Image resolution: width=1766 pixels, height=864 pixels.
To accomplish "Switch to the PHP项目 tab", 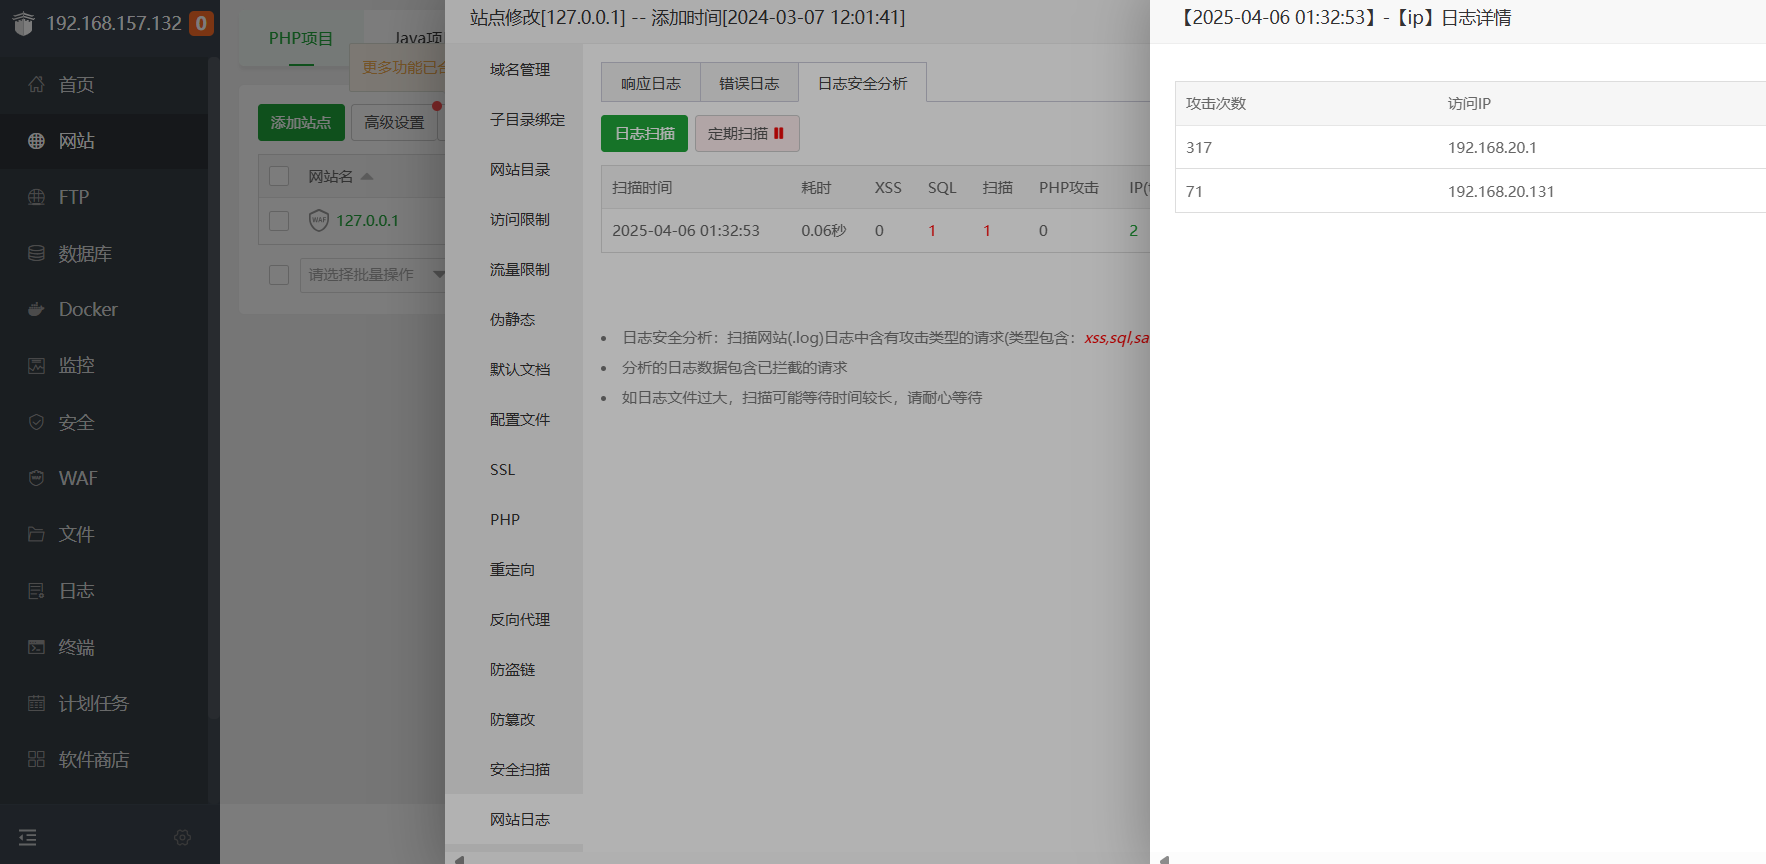I will 301,38.
